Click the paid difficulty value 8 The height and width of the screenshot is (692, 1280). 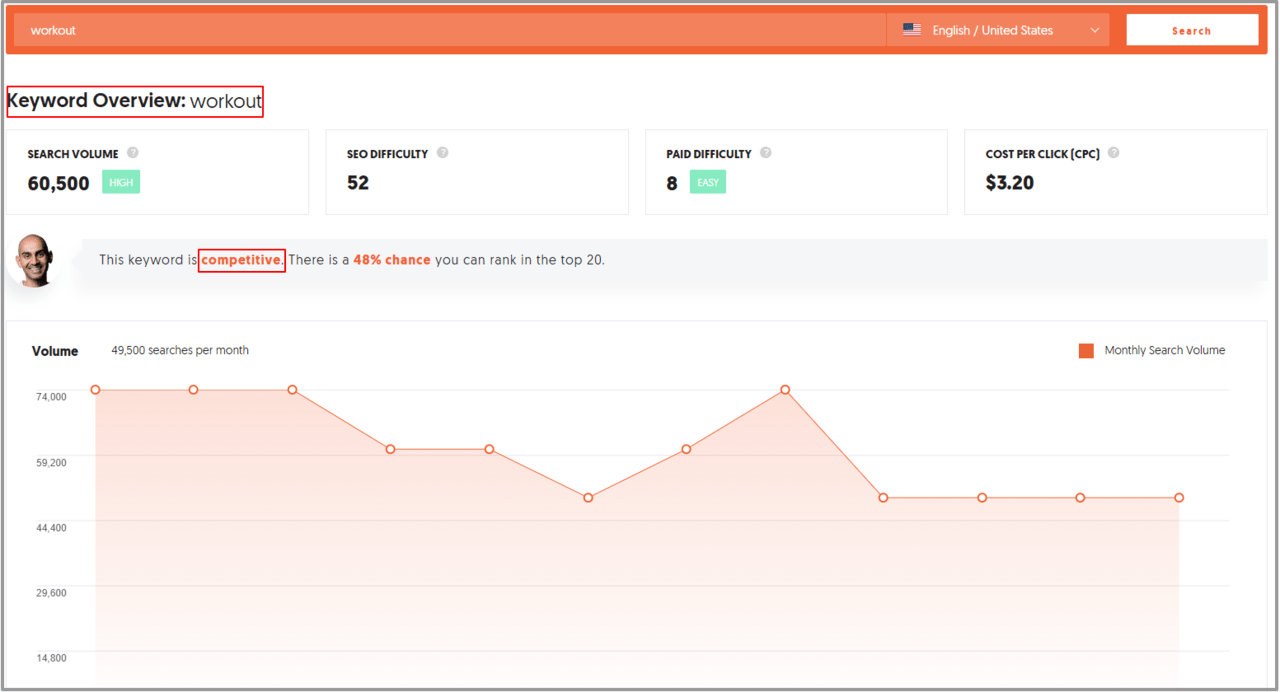[672, 183]
